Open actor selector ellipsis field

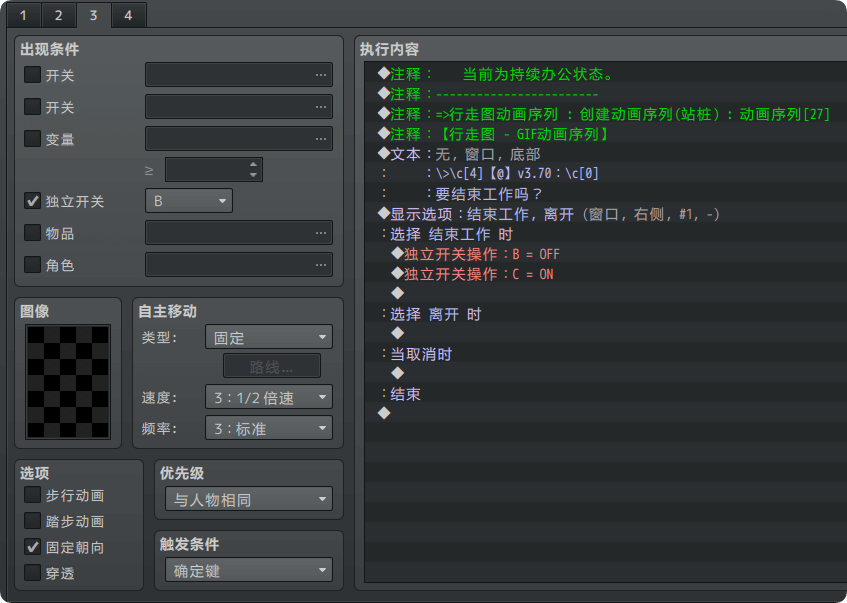pos(239,265)
